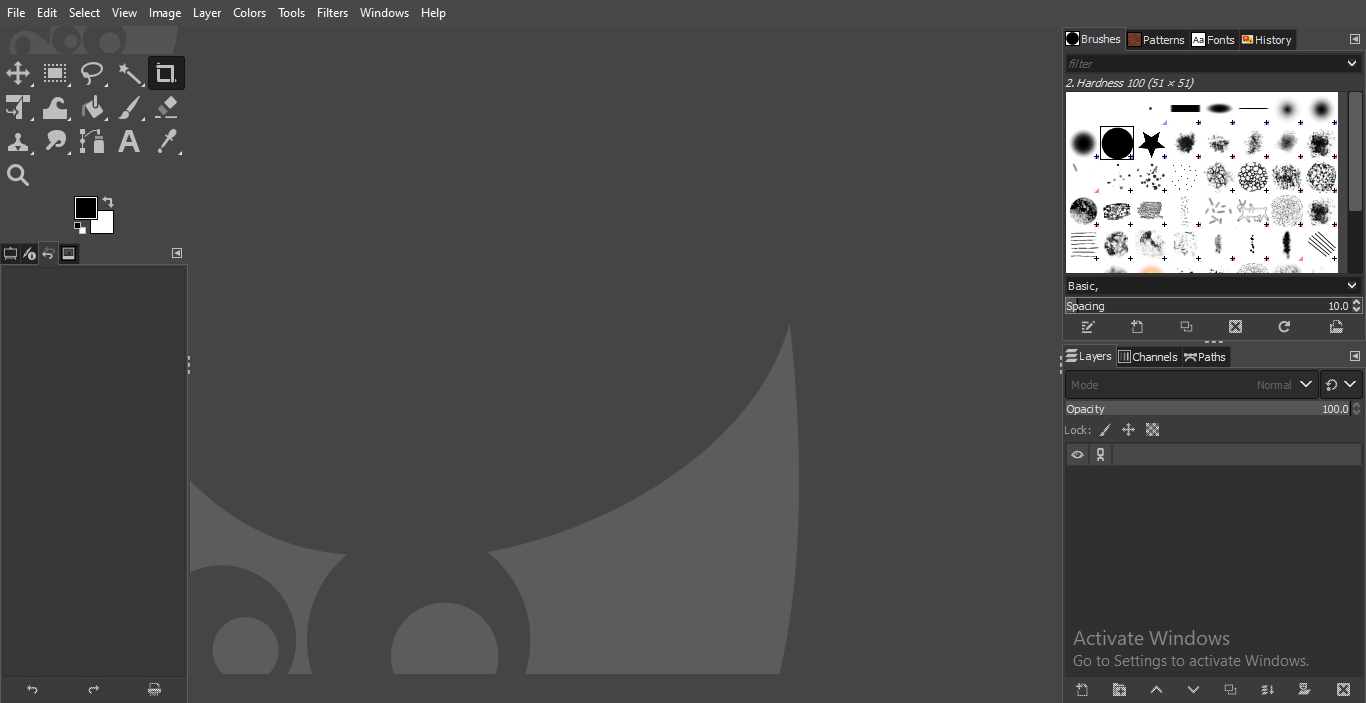The image size is (1366, 703).
Task: Reset colors to default black and white
Action: (x=79, y=228)
